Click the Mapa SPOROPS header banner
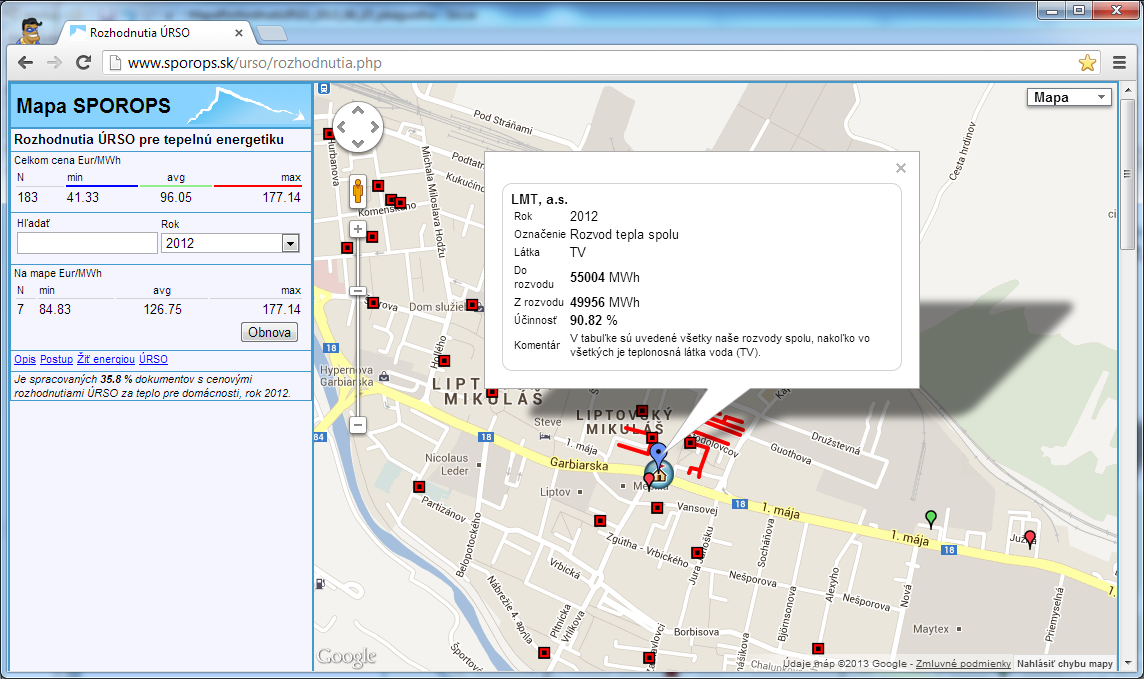The image size is (1144, 679). [x=161, y=105]
